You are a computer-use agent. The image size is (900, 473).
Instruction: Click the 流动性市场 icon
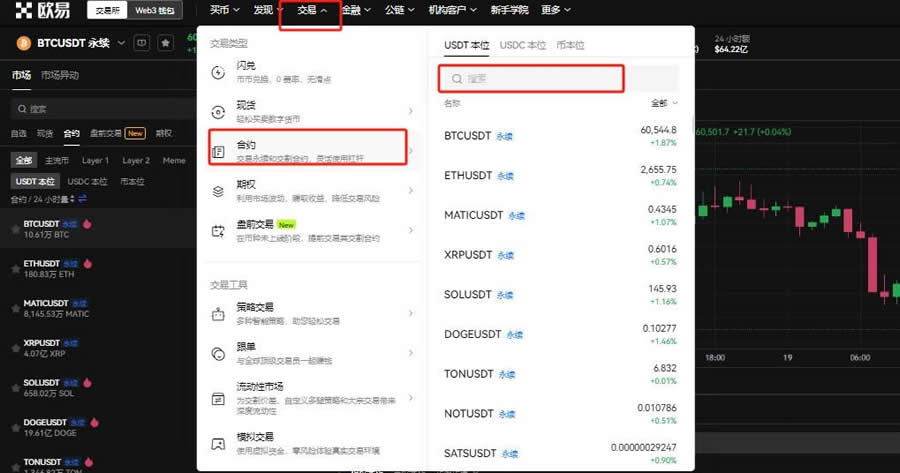219,398
